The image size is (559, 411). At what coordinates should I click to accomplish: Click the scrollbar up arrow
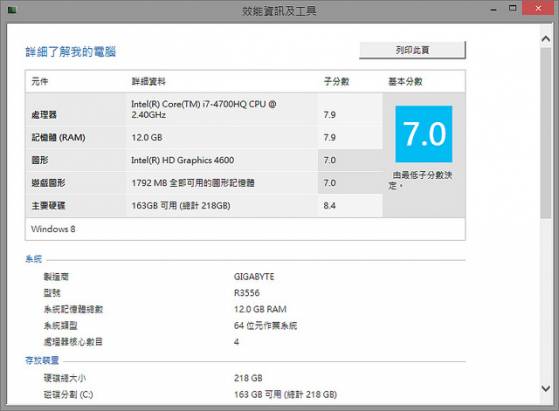545,38
